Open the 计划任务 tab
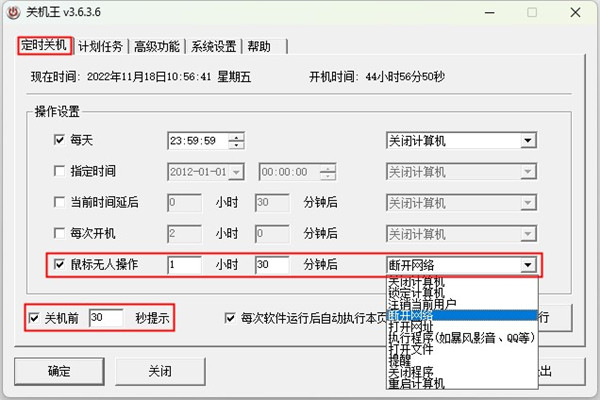Viewport: 600px width, 400px height. 100,47
